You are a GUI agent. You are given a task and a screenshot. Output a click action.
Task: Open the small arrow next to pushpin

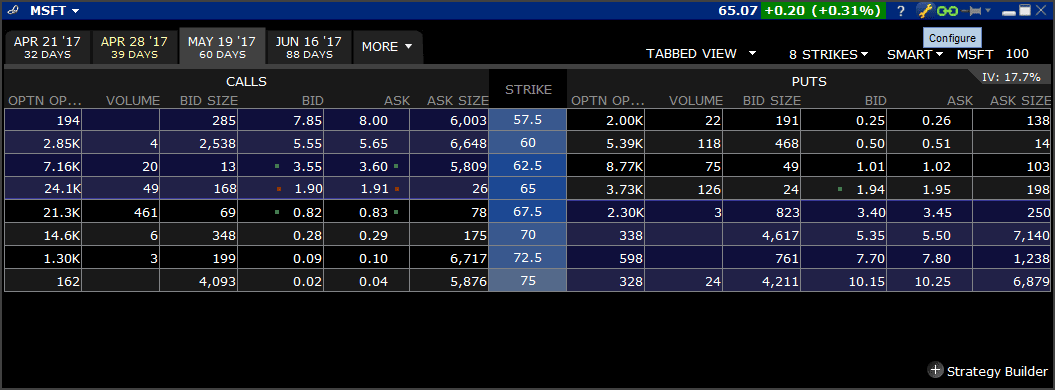pyautogui.click(x=988, y=11)
